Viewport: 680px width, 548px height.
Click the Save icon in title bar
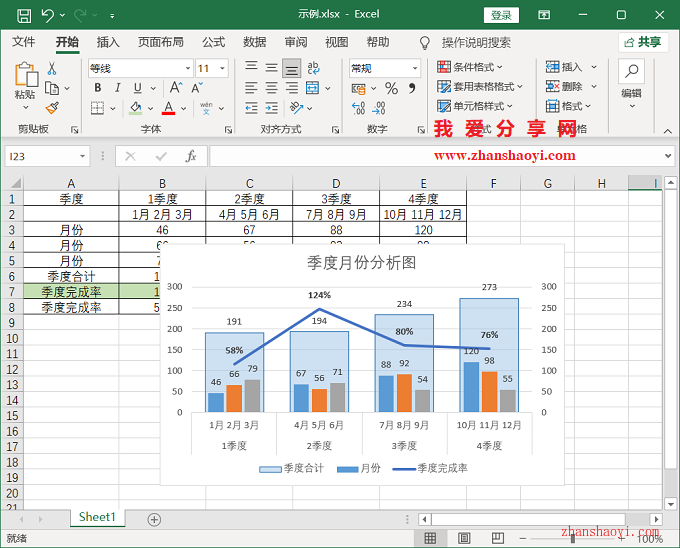(x=24, y=16)
